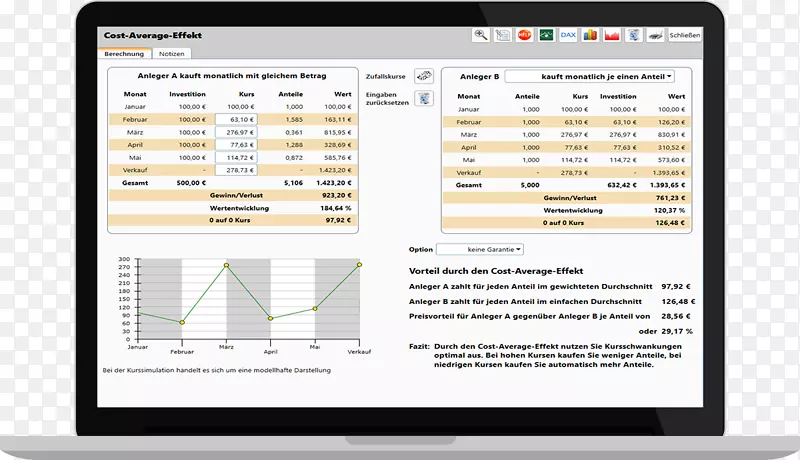This screenshot has height=460, width=800.
Task: Select the Berechnung tab
Action: 129,53
